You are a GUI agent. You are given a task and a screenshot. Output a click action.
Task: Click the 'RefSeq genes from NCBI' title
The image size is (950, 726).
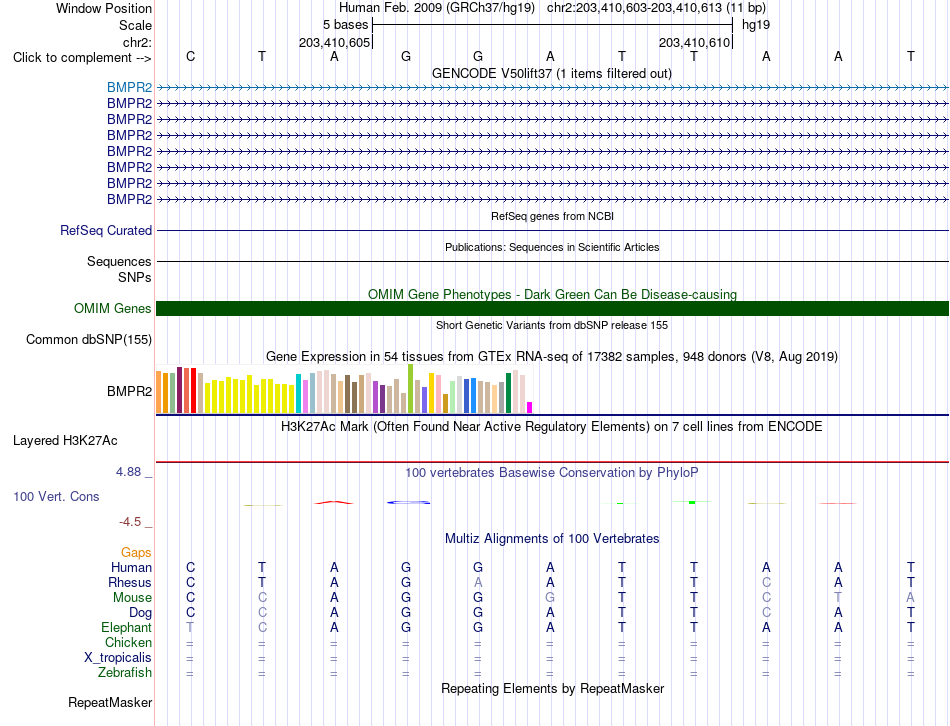coord(552,216)
